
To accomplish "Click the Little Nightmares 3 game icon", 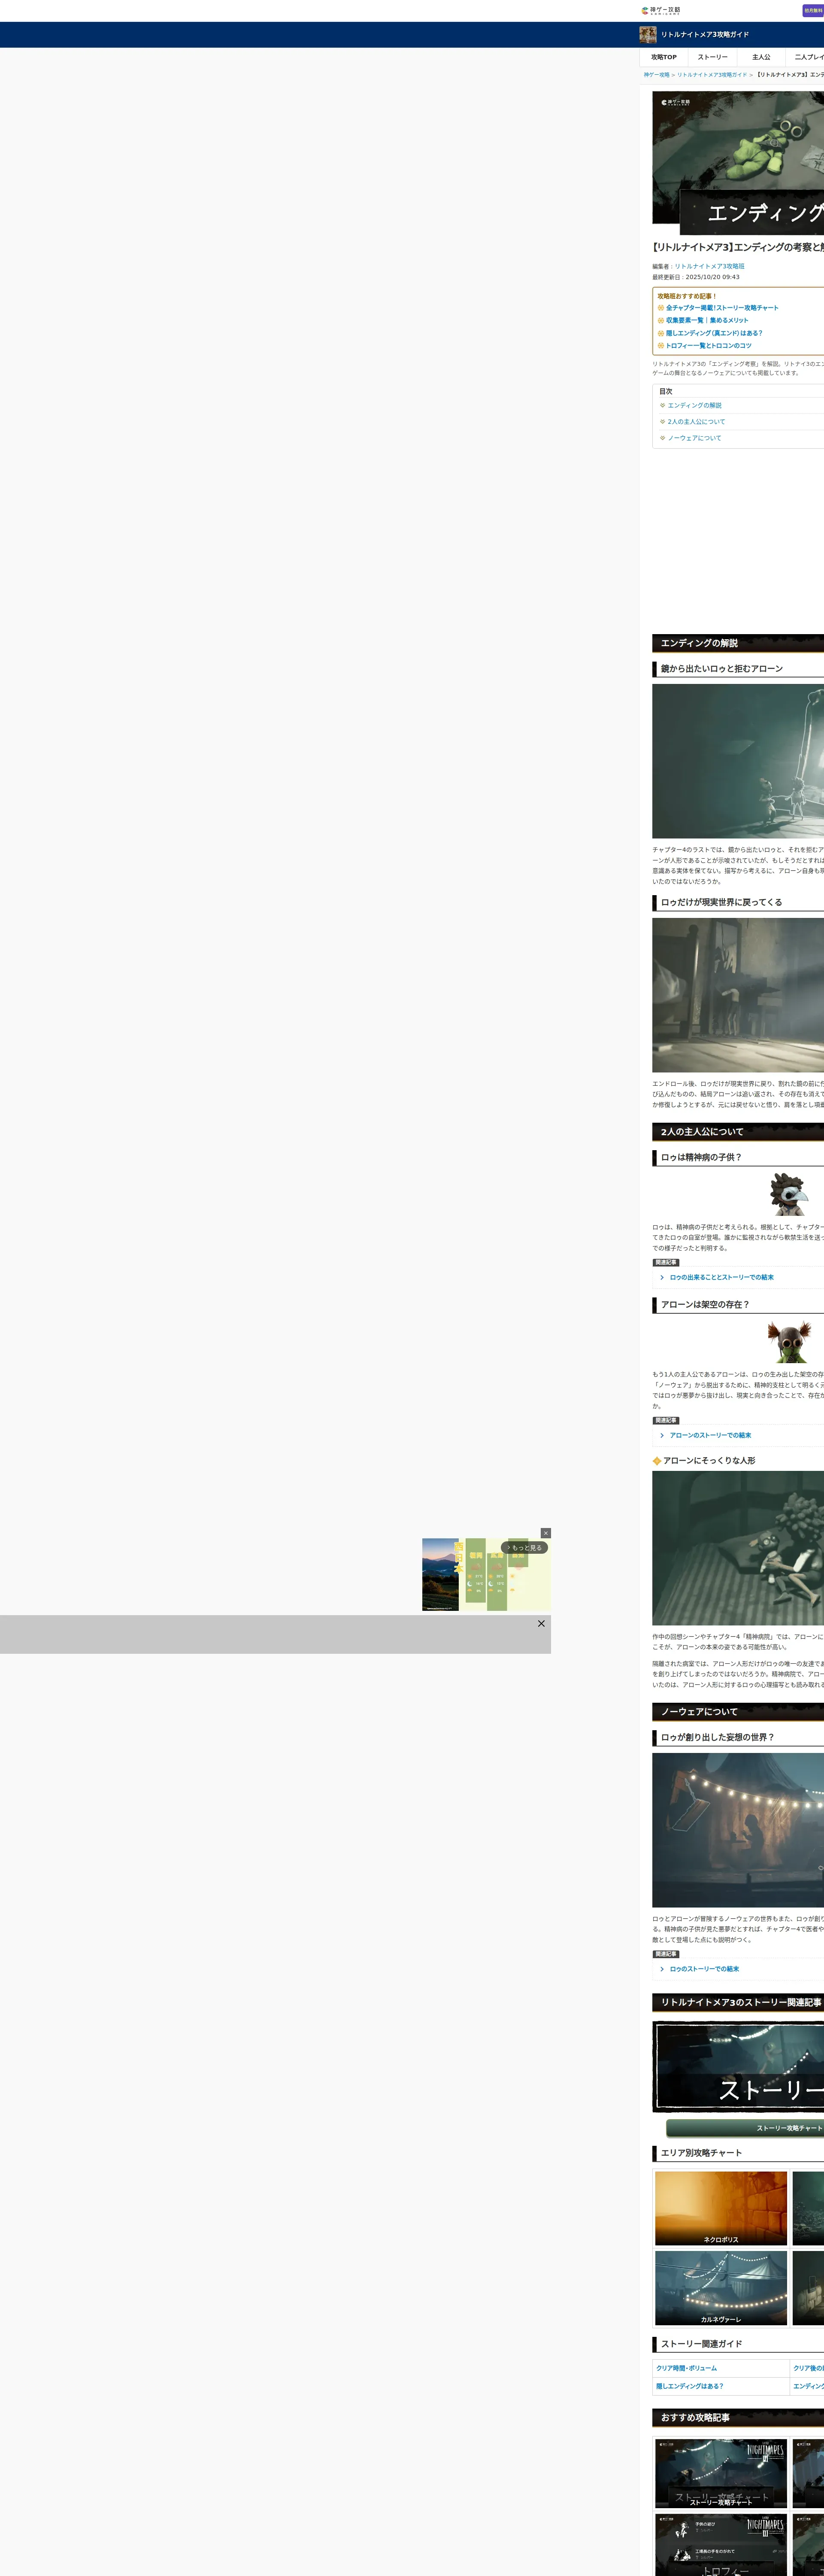I will 648,35.
